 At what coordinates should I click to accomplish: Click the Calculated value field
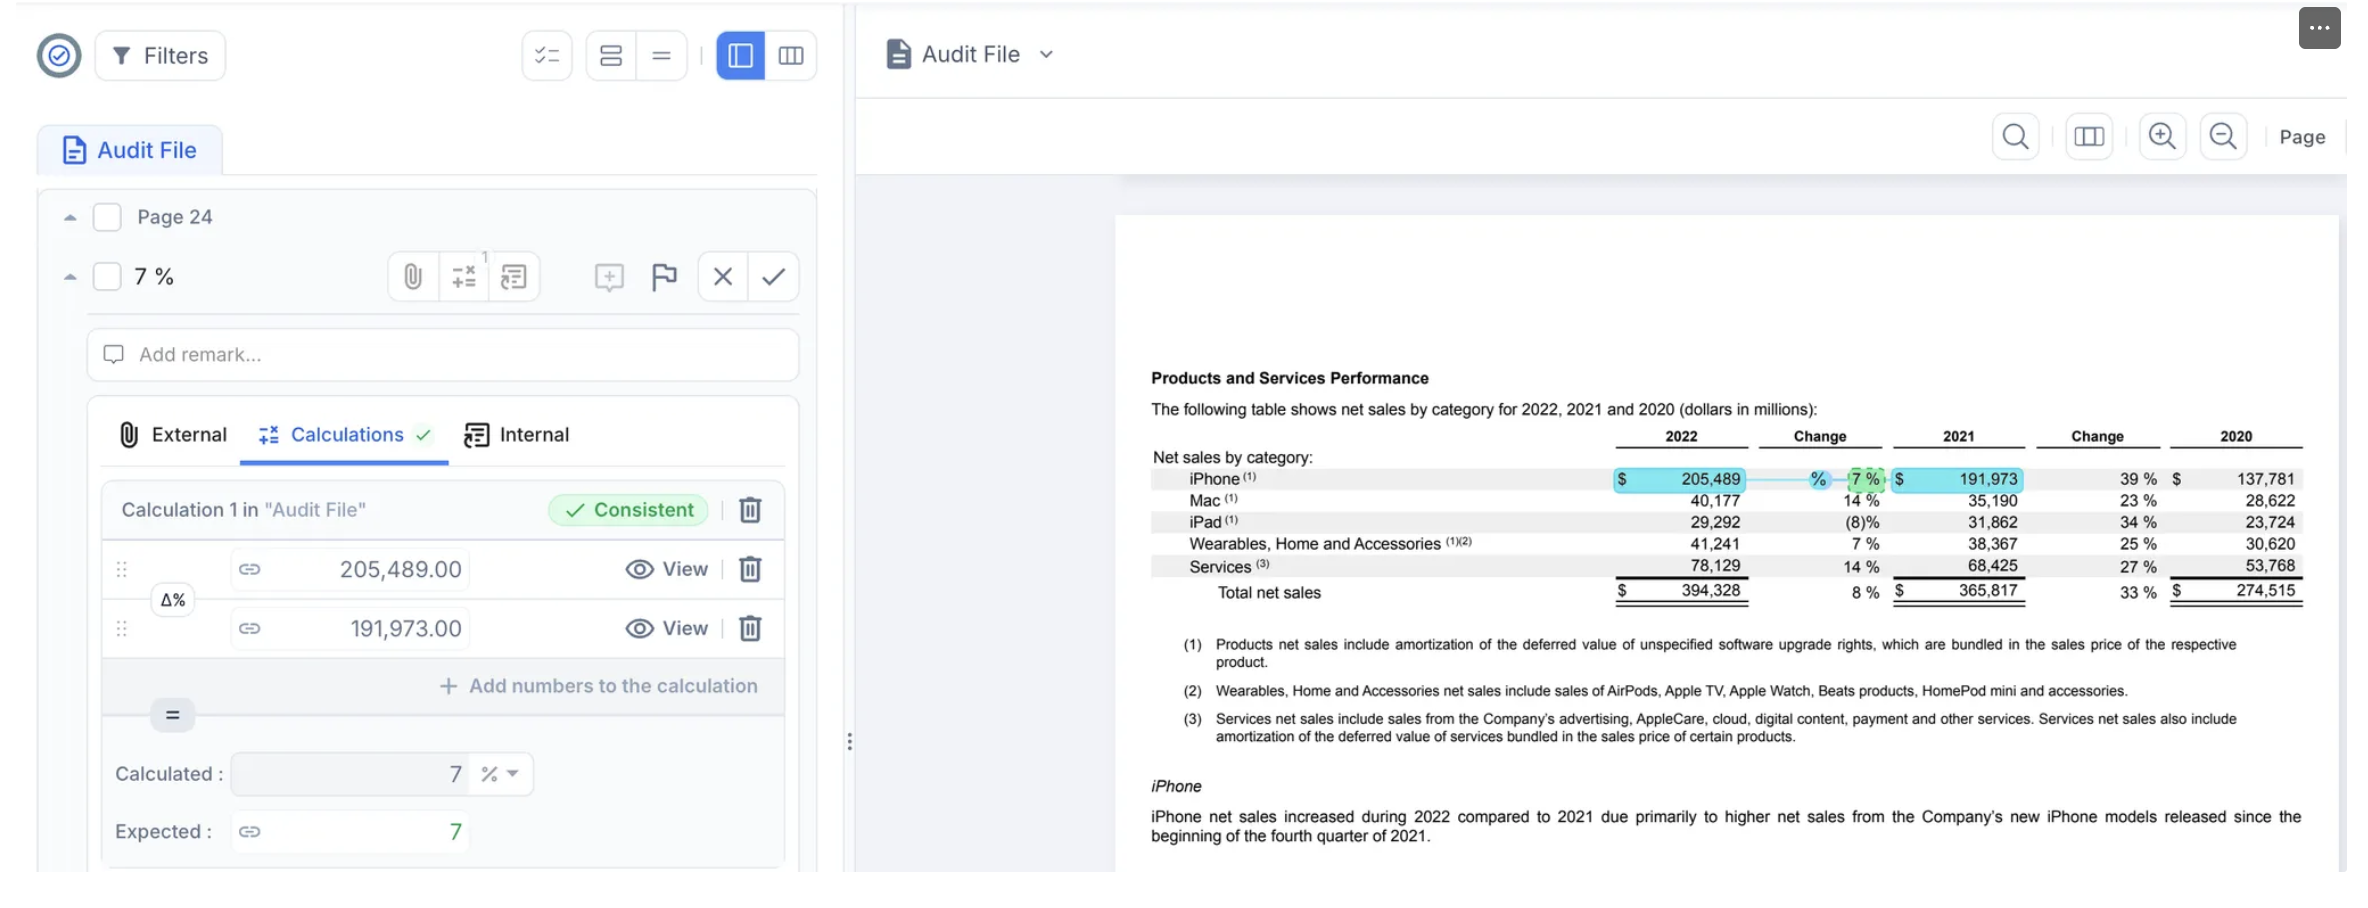pos(350,774)
